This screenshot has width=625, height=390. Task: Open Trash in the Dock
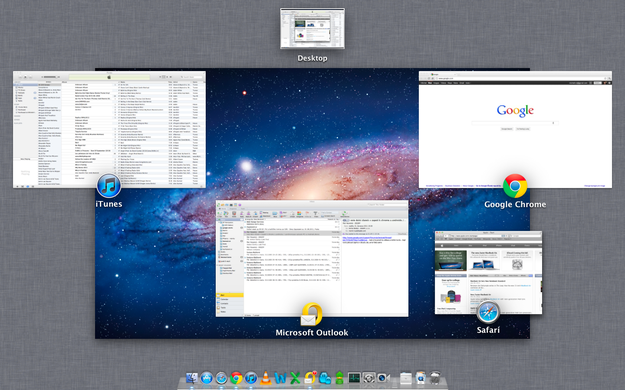click(x=435, y=378)
